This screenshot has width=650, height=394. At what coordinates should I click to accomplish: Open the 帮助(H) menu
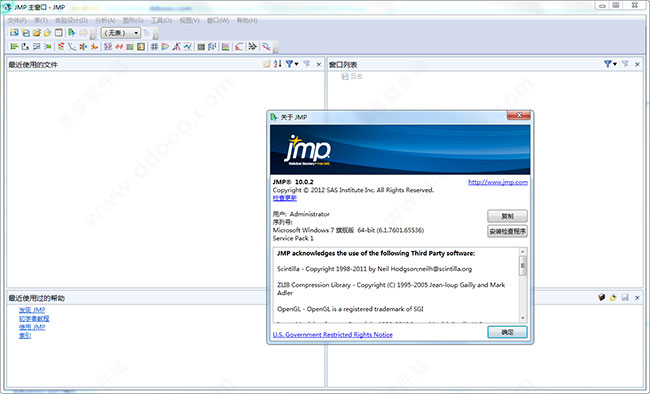coord(247,20)
